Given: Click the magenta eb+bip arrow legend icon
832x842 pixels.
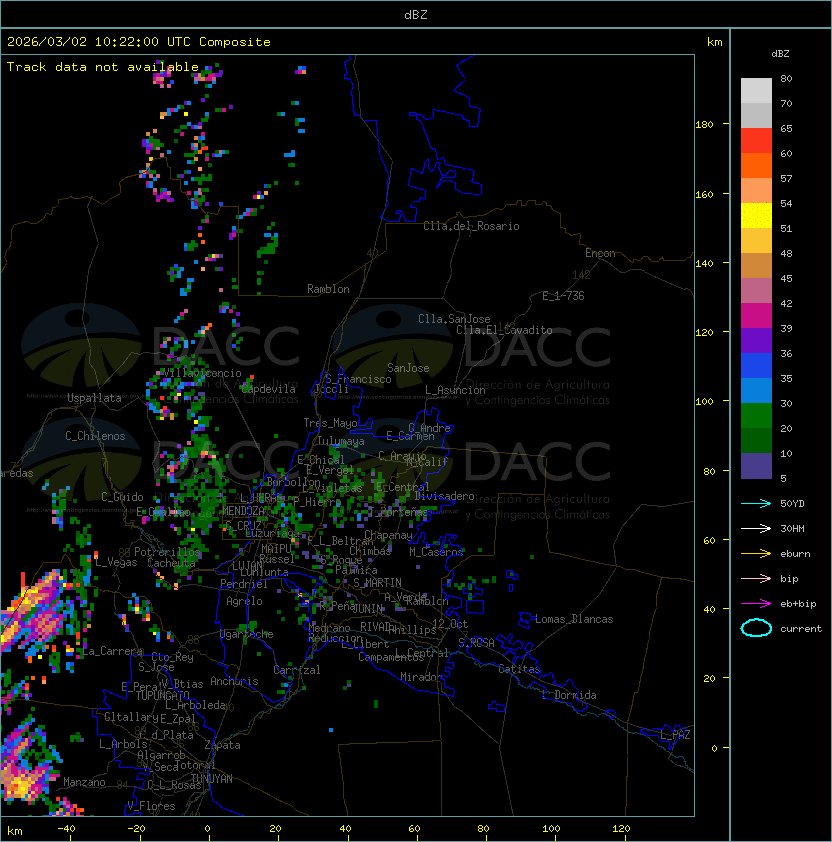Looking at the screenshot, I should pos(756,604).
